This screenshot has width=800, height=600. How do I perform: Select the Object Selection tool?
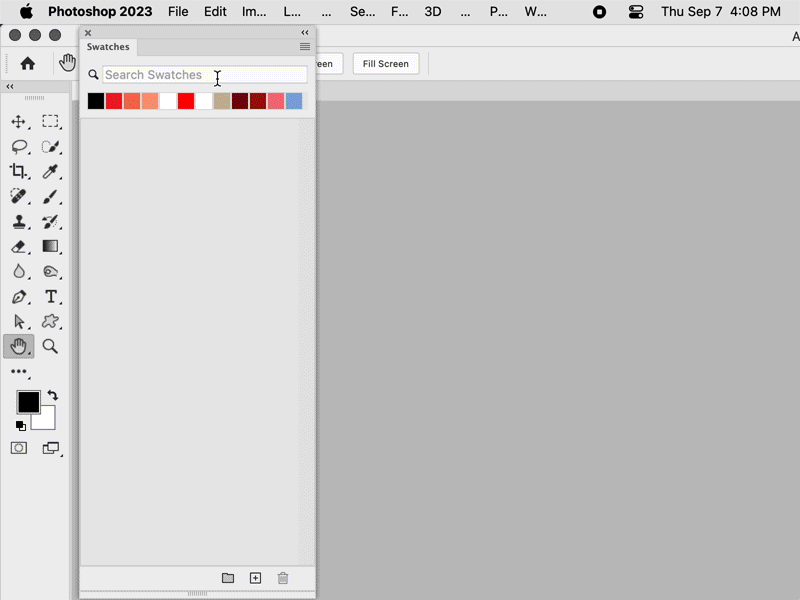pos(50,146)
